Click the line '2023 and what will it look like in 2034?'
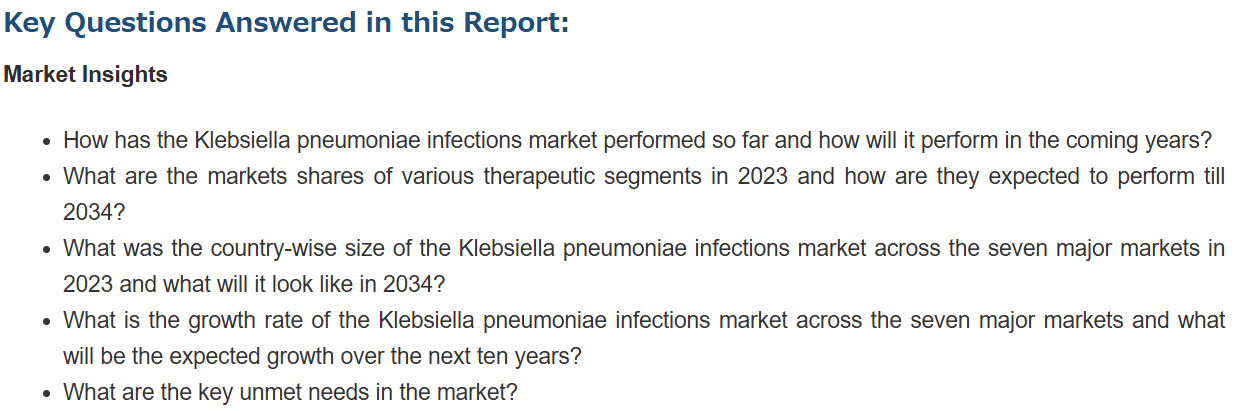Screen dimensions: 1241x411 [x=254, y=284]
